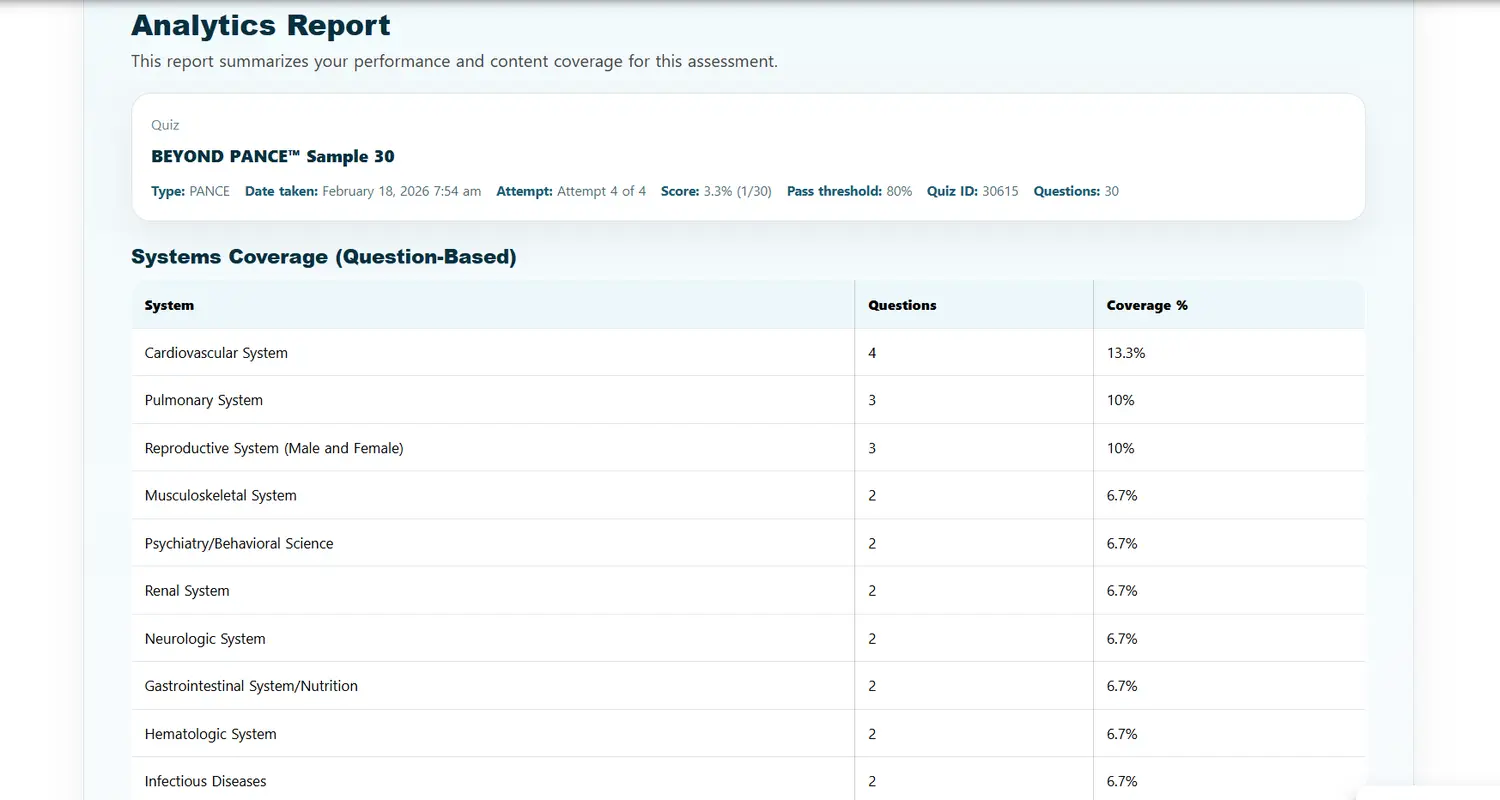Select the Neurologic System row
This screenshot has height=800, width=1500.
[205, 638]
